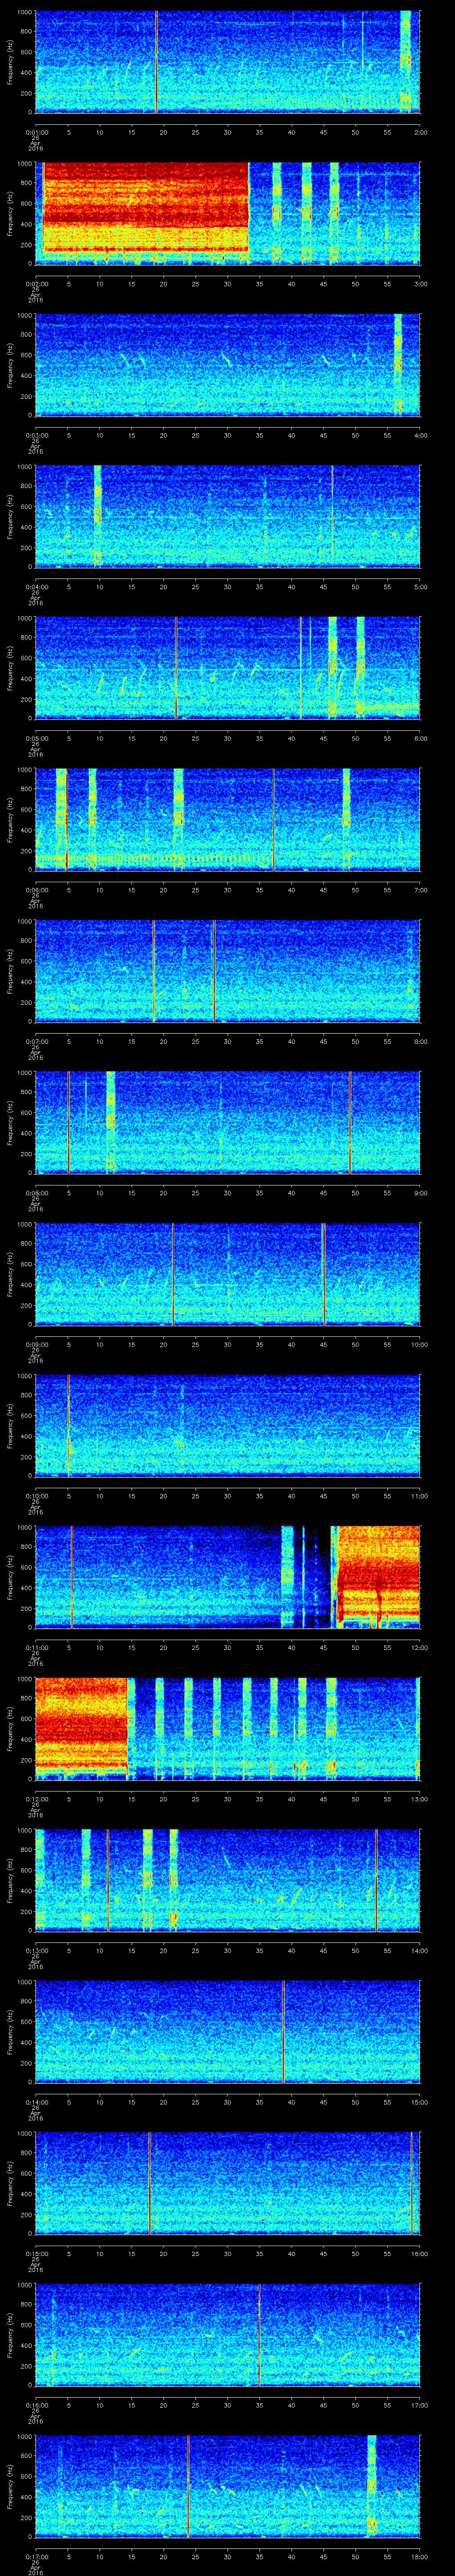Screen dimensions: 455x2576
Task: Click the "9:00" end time label
Action: pos(420,1192)
